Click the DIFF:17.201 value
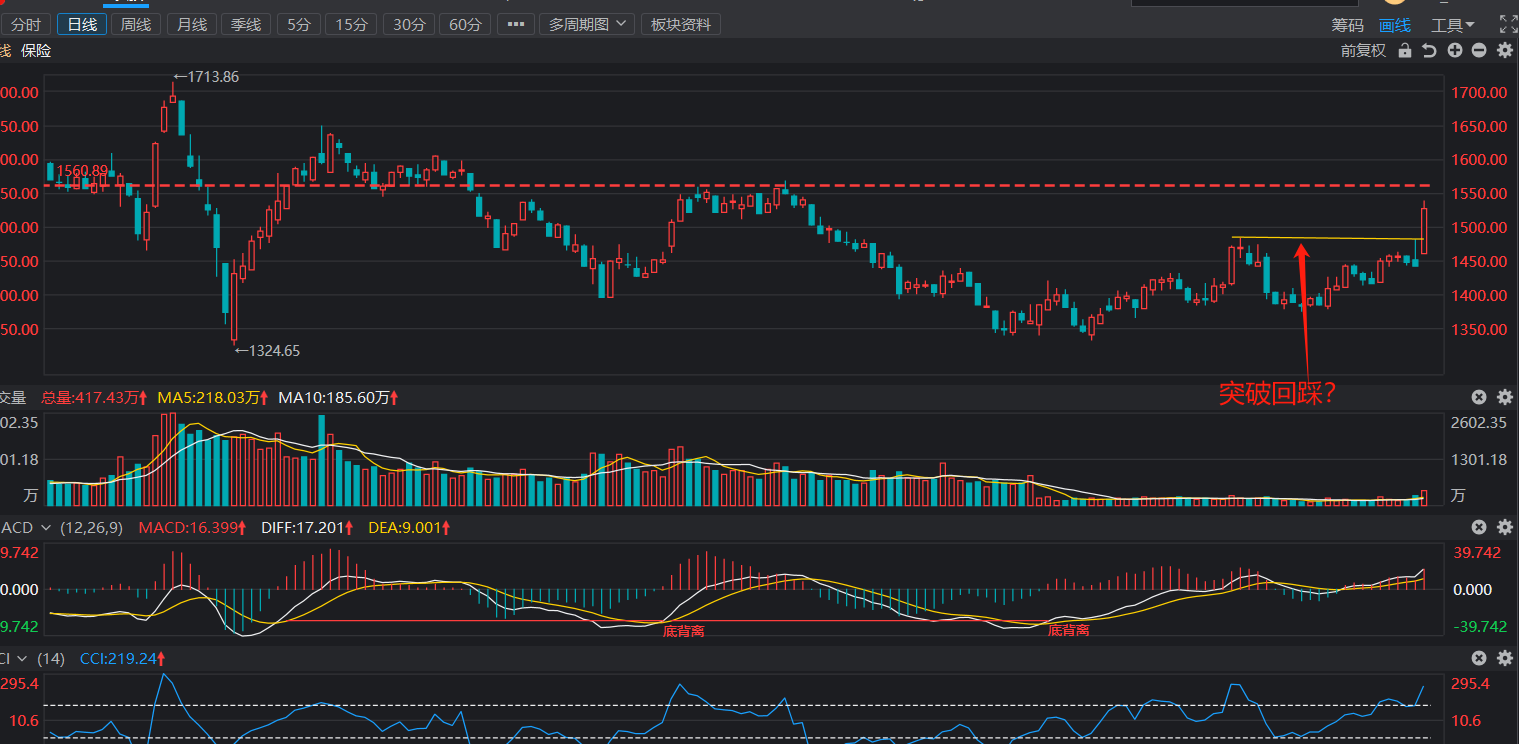Image resolution: width=1519 pixels, height=744 pixels. (x=304, y=527)
